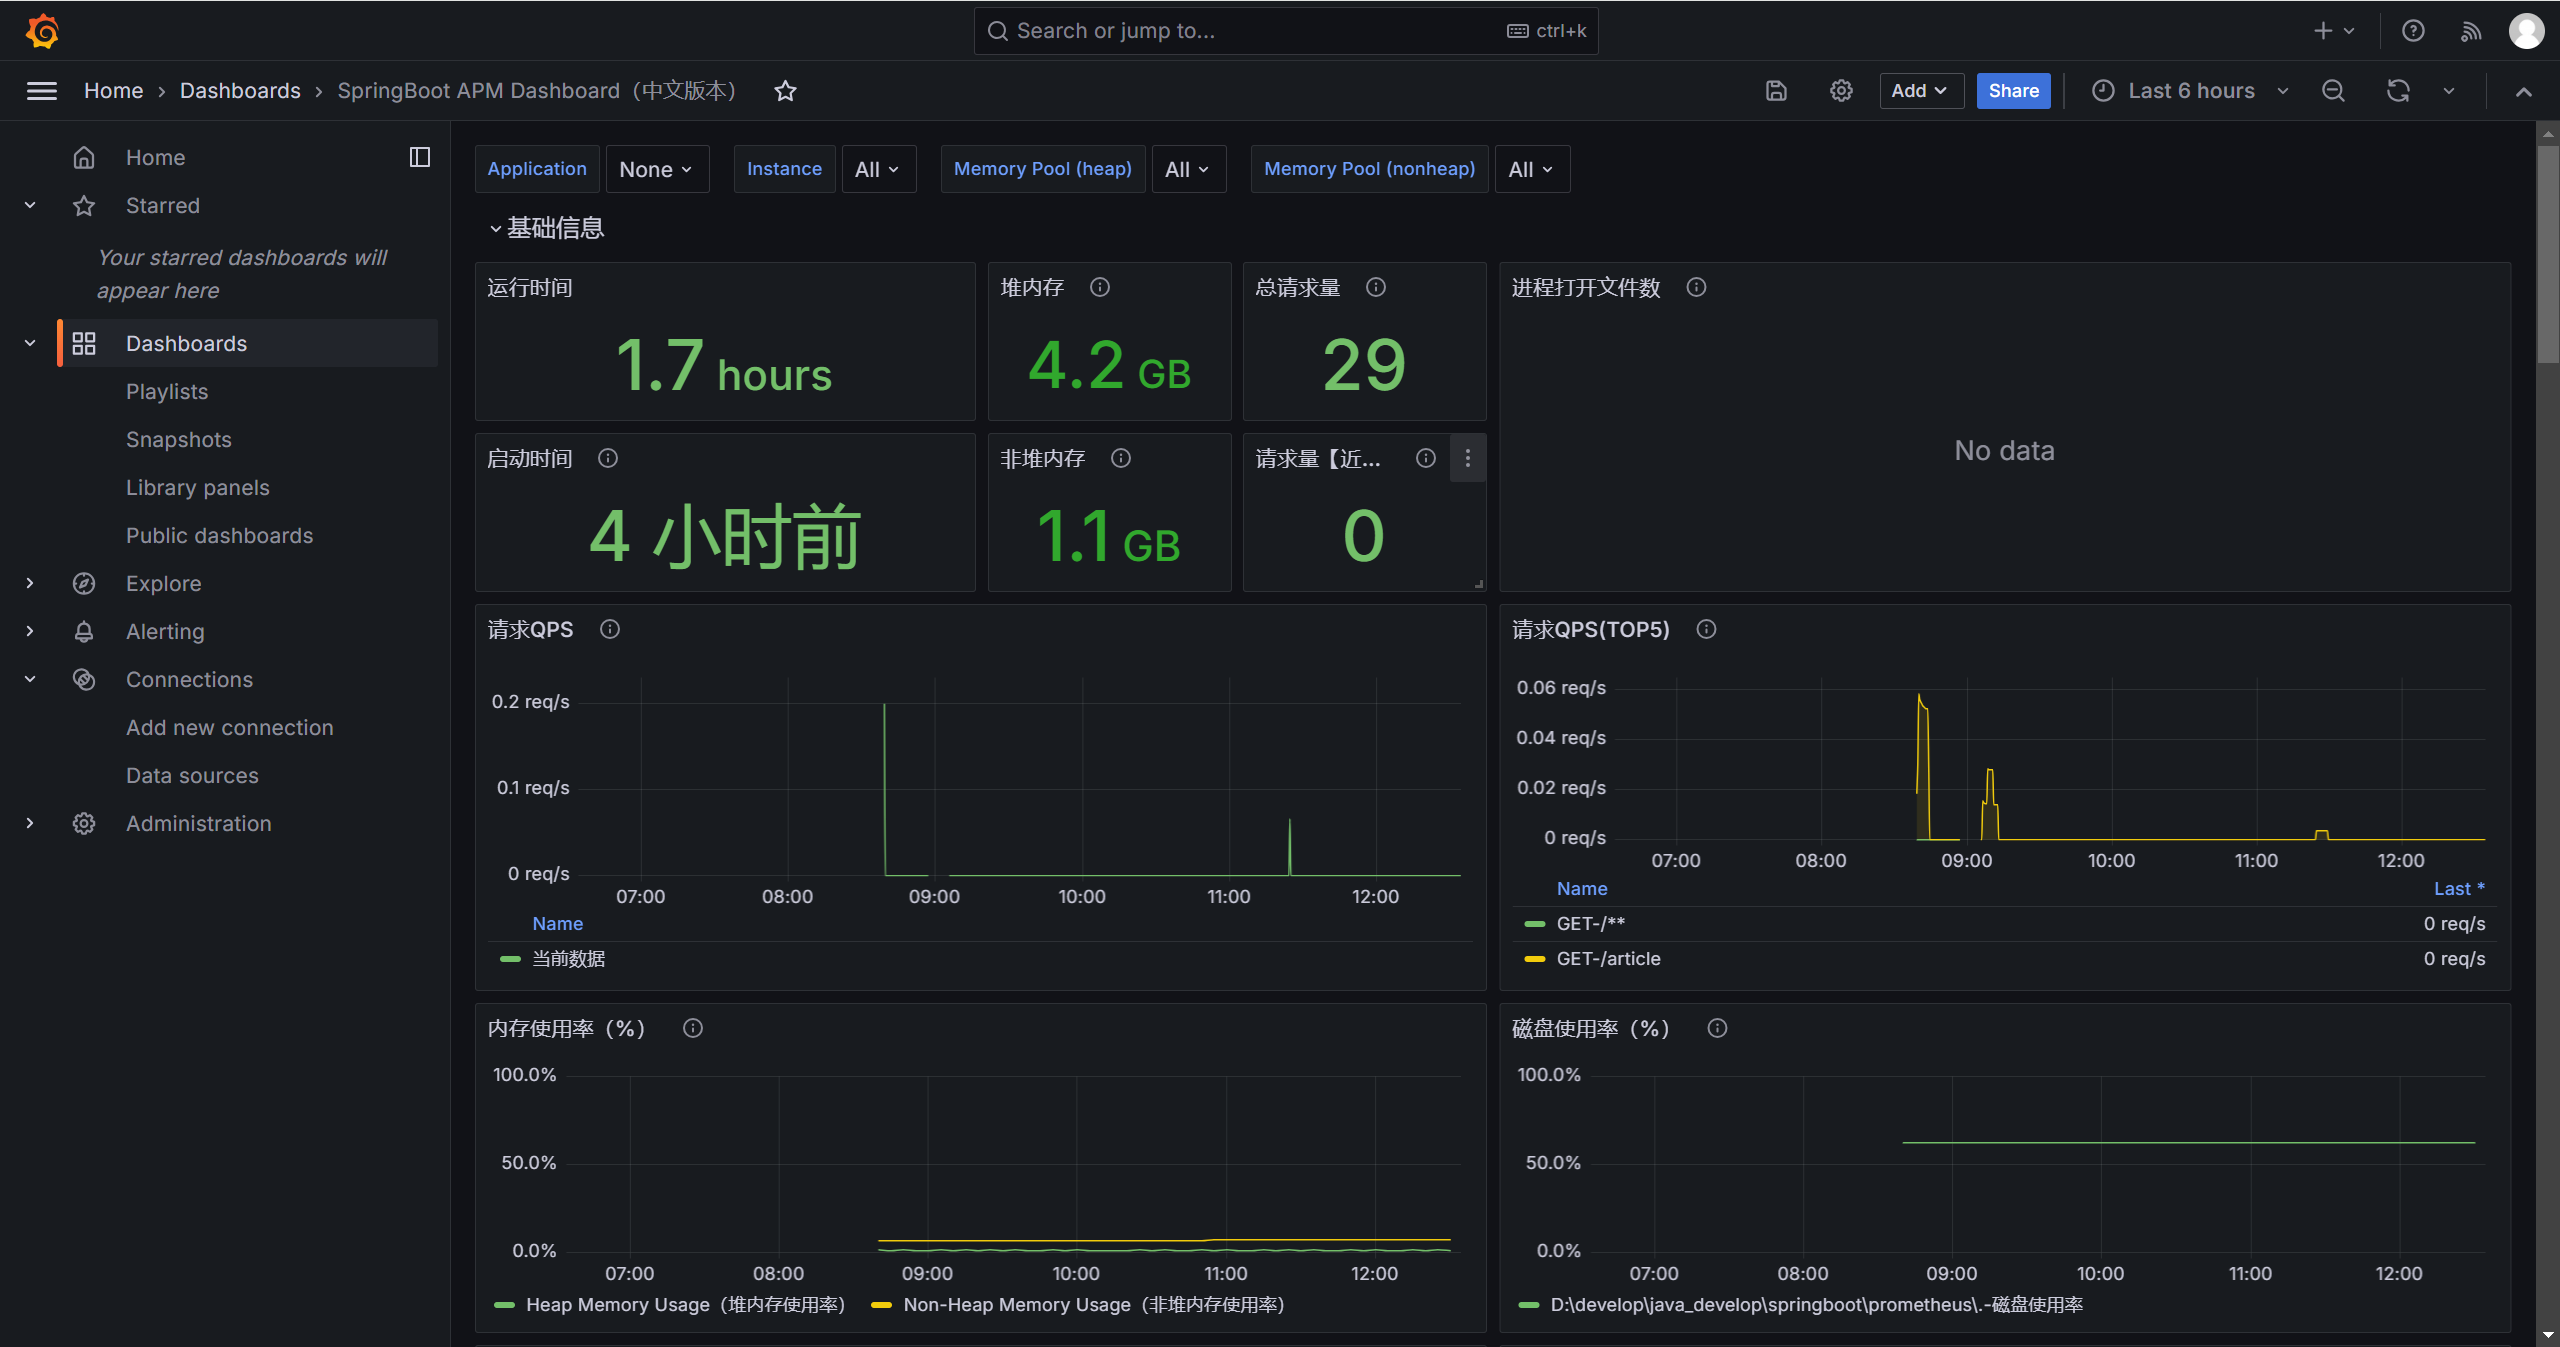The height and width of the screenshot is (1347, 2560).
Task: Click the zoom out time range icon
Action: click(x=2333, y=91)
